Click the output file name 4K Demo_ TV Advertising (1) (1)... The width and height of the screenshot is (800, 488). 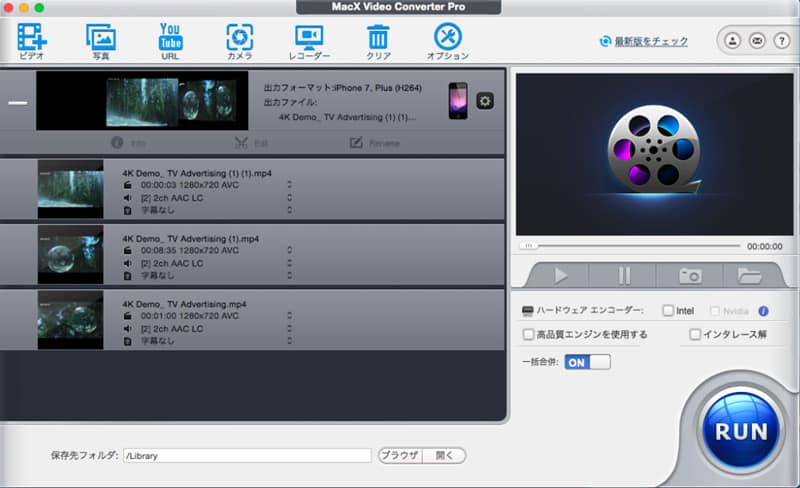point(347,117)
